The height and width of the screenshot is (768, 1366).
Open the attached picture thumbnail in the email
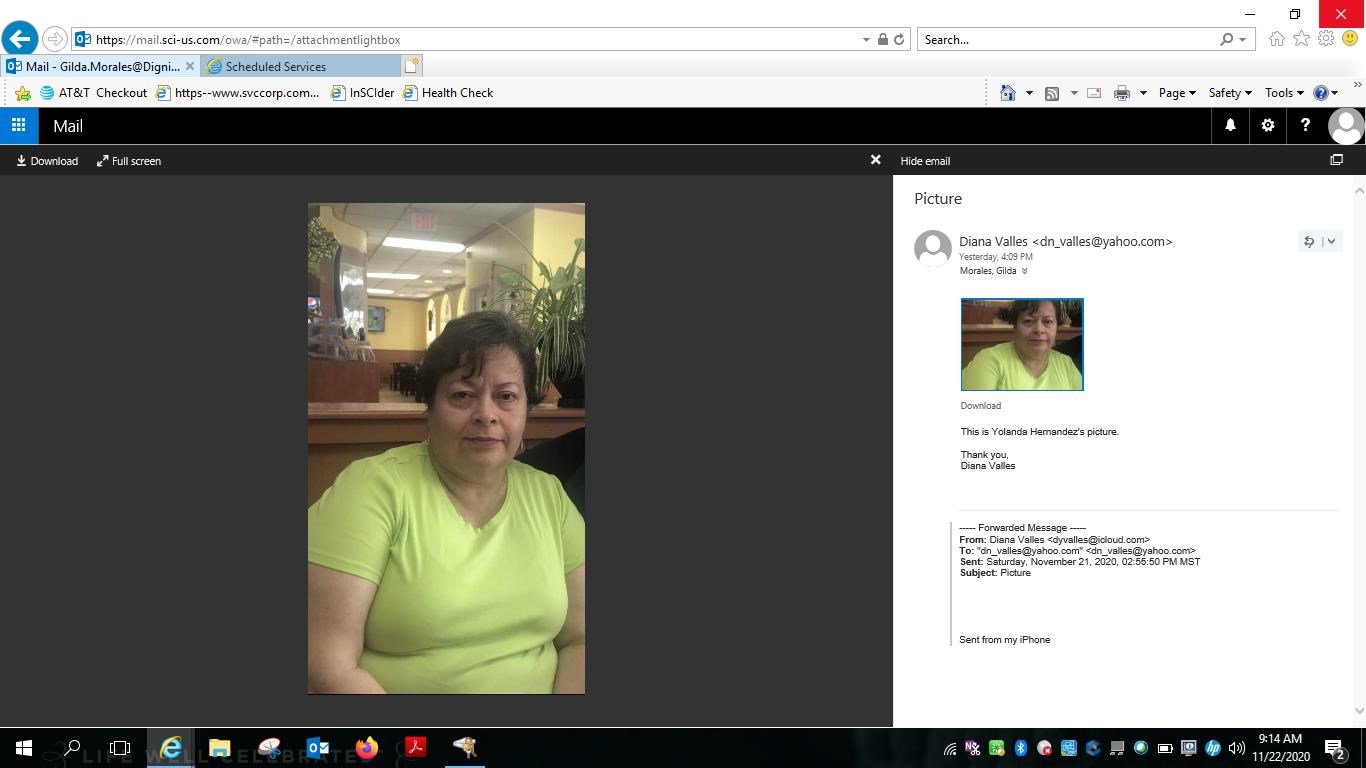1021,343
